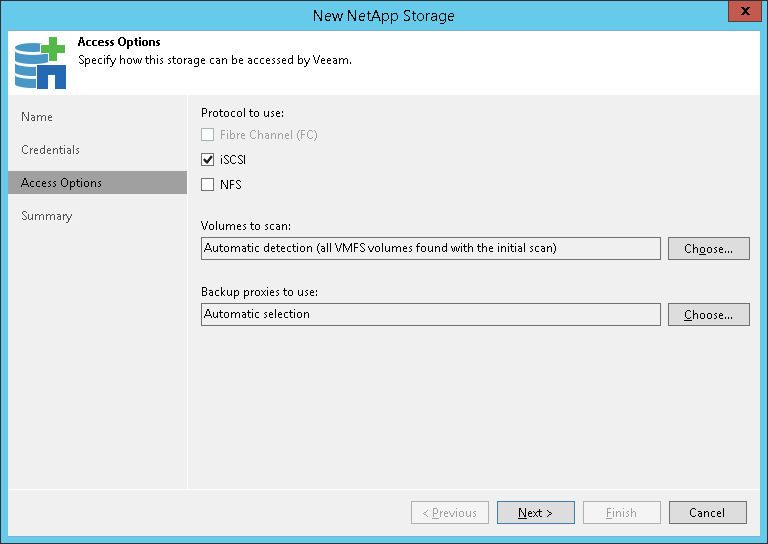The image size is (768, 544).
Task: Click the Finish button
Action: [621, 513]
